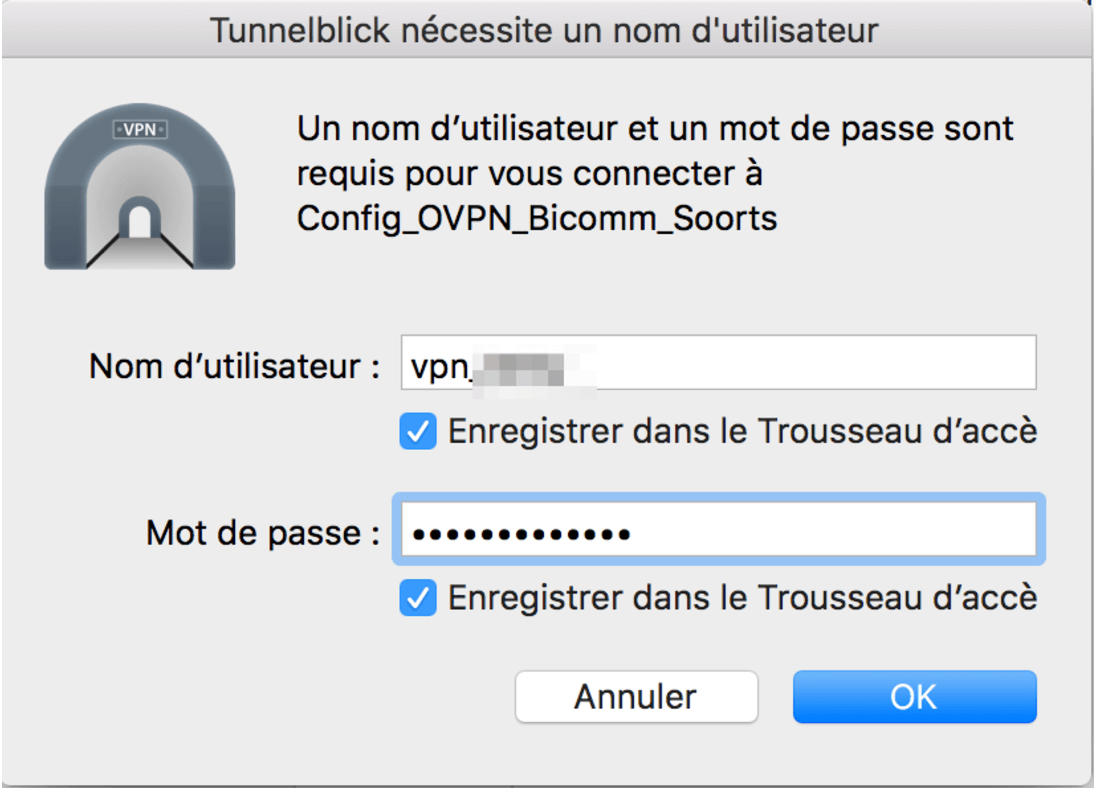
Task: Click the Tunnelblick tunnel icon
Action: coord(140,190)
